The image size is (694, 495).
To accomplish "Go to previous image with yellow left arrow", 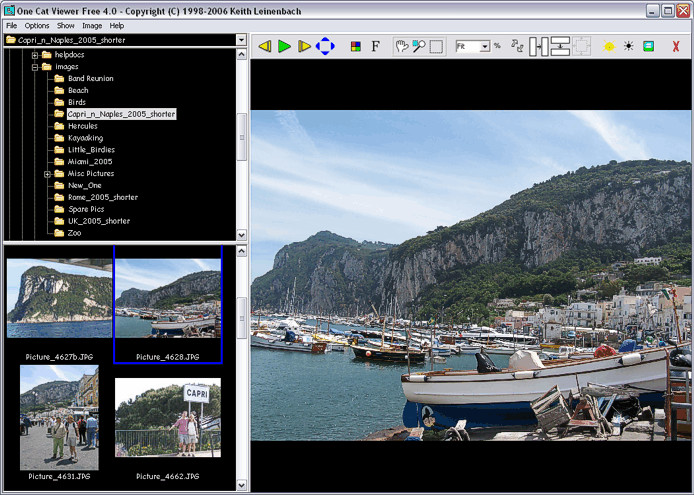I will [x=265, y=46].
